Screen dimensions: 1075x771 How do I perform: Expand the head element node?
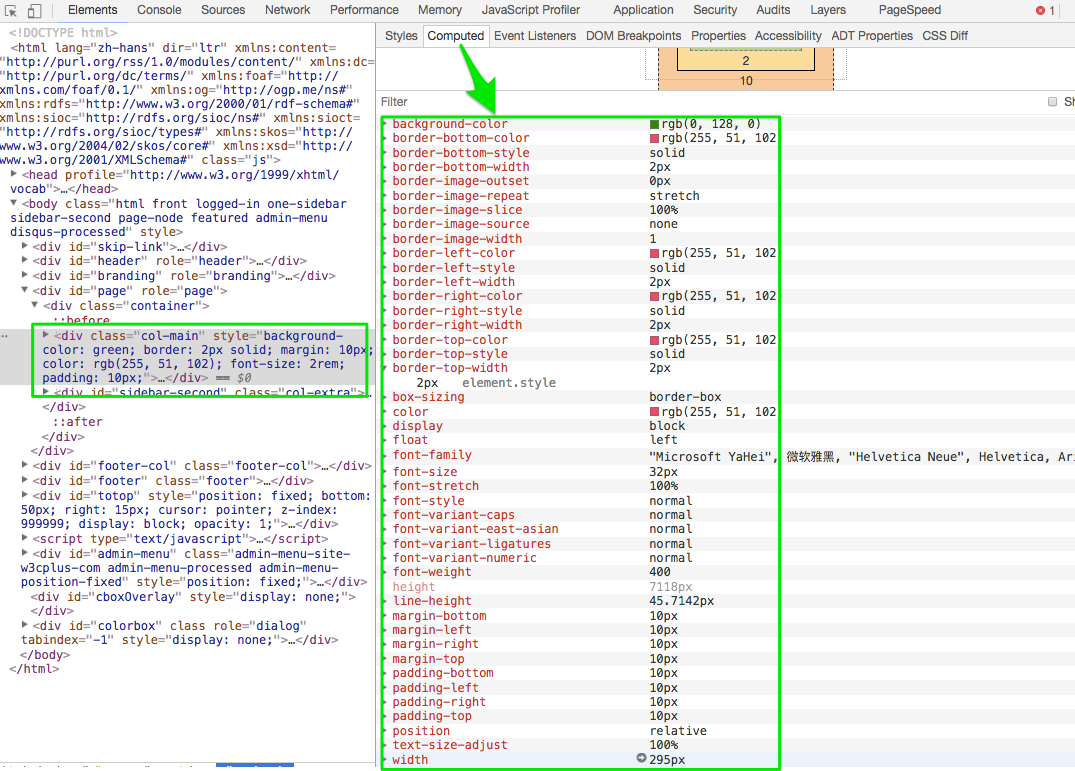[14, 175]
